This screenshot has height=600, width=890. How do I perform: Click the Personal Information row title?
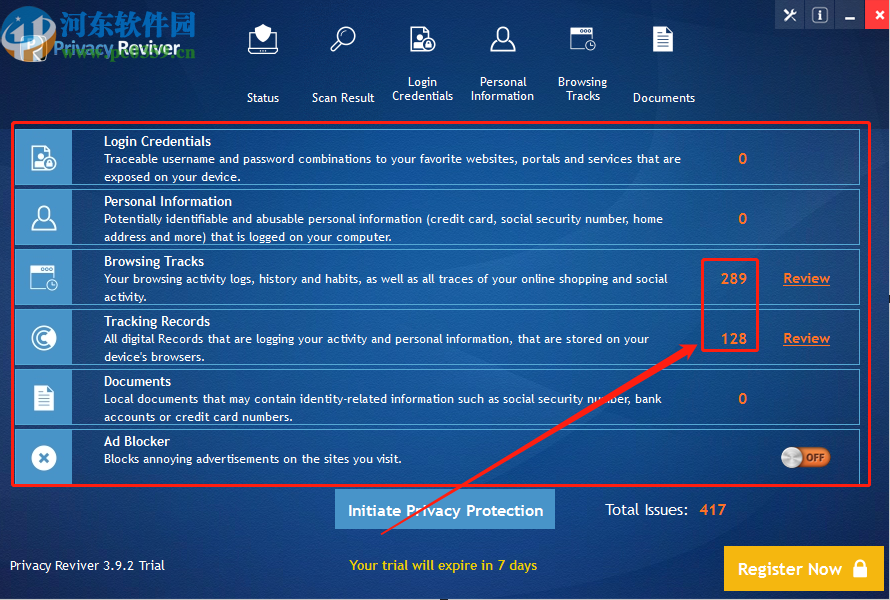point(168,202)
